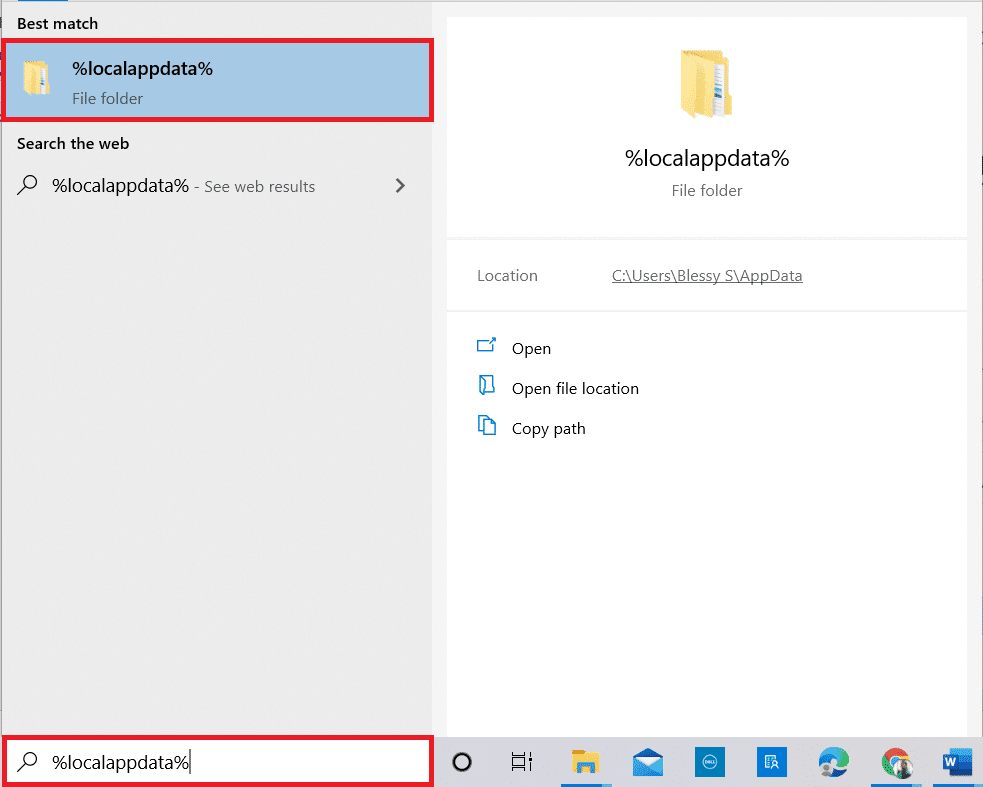
Task: Open Task View on the taskbar
Action: coord(521,762)
